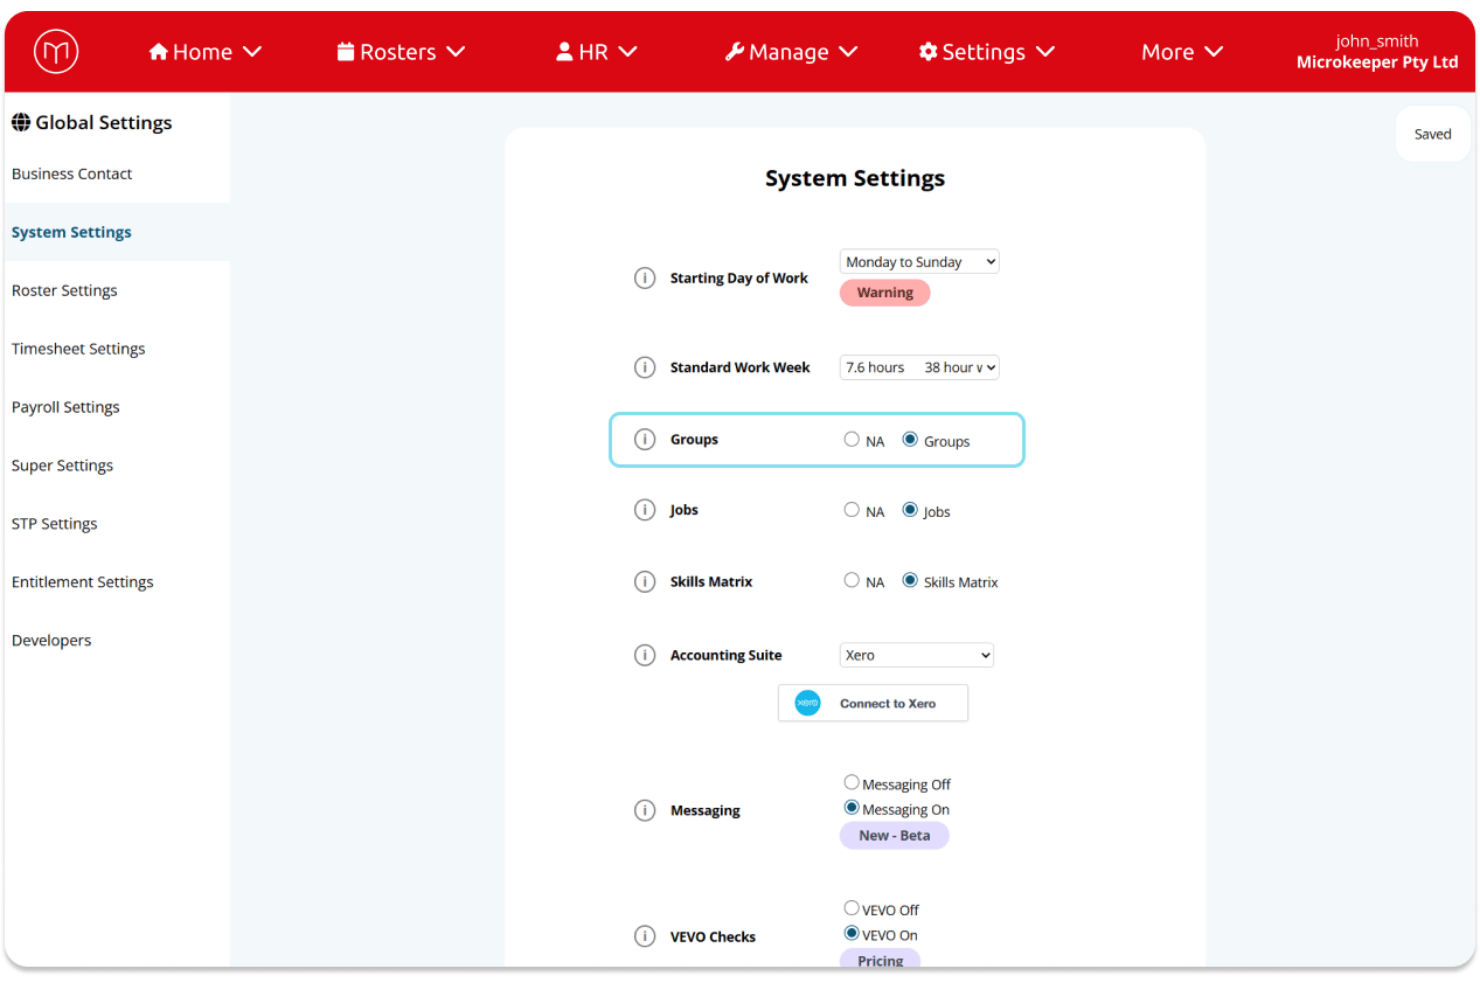Select NA radio for Groups
This screenshot has height=987, width=1480.
coord(851,439)
